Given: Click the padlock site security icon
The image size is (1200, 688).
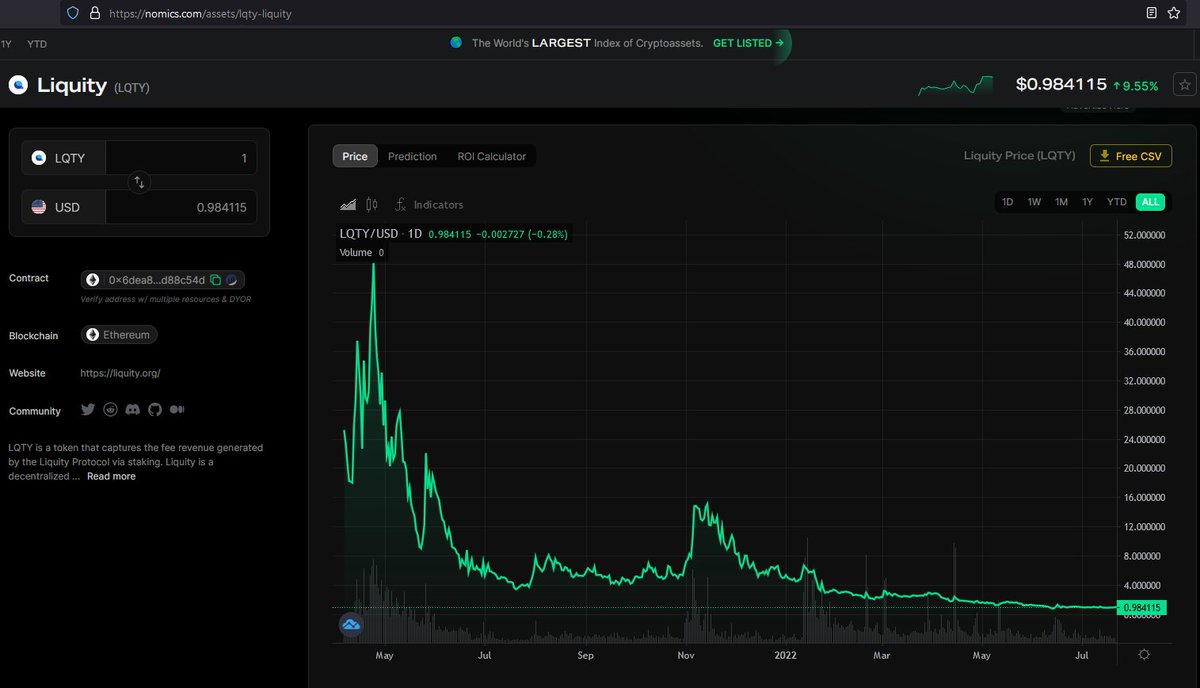Looking at the screenshot, I should click(x=95, y=13).
